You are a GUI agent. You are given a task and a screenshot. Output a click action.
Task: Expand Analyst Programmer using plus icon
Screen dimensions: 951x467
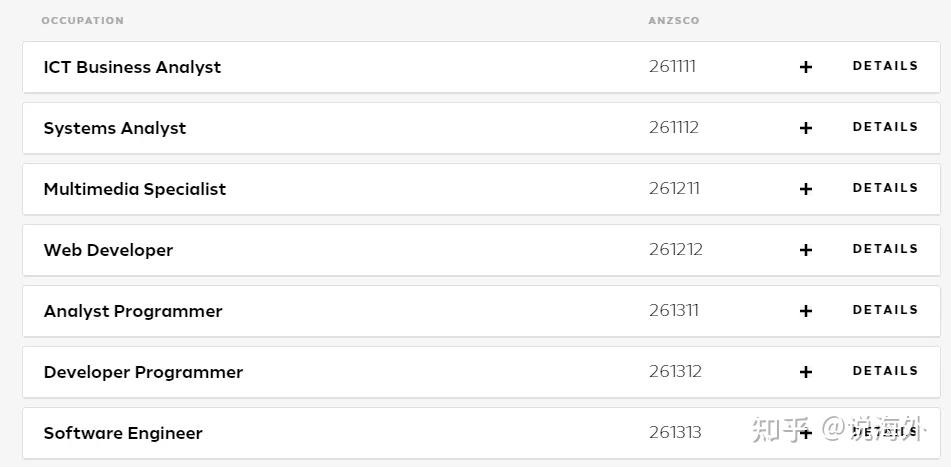(806, 311)
